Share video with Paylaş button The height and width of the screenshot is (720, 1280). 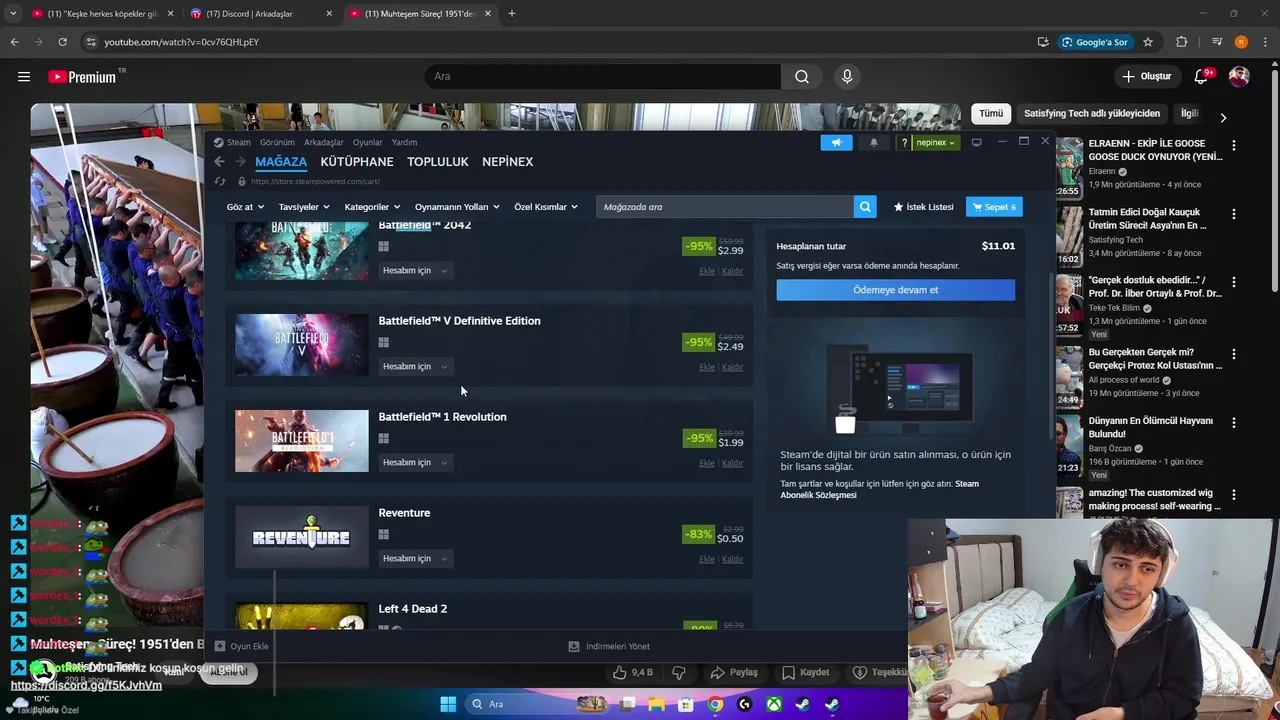point(734,672)
